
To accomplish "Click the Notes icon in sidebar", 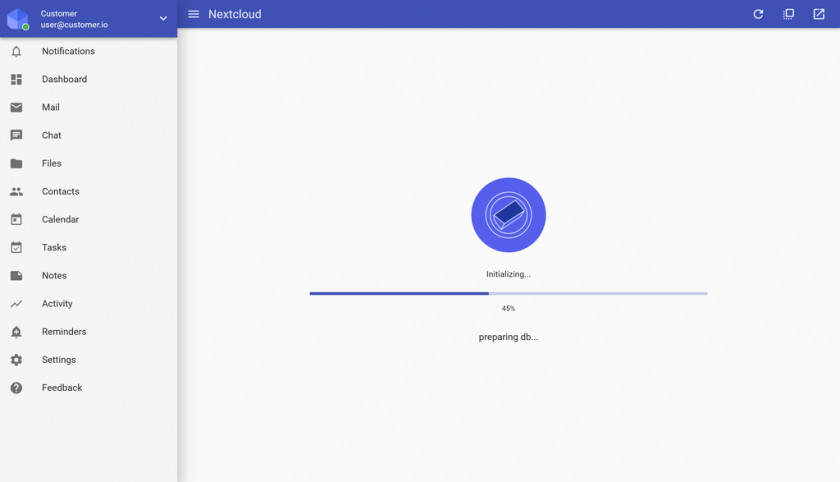I will pyautogui.click(x=16, y=275).
